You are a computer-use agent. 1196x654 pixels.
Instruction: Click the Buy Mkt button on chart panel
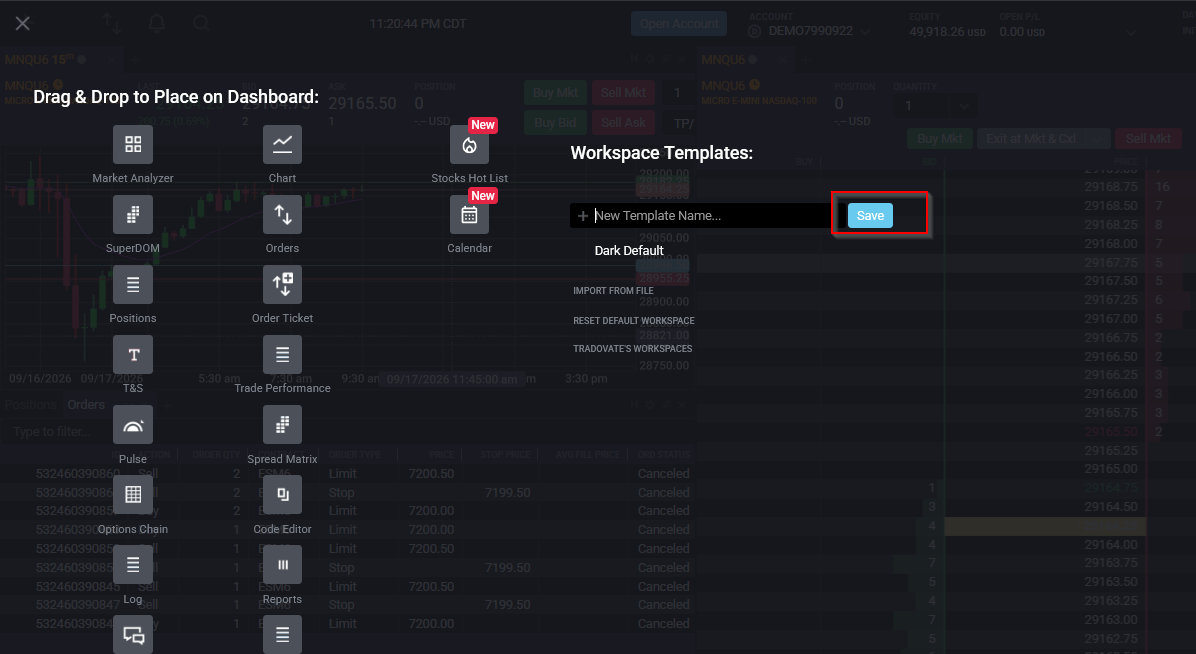(555, 92)
